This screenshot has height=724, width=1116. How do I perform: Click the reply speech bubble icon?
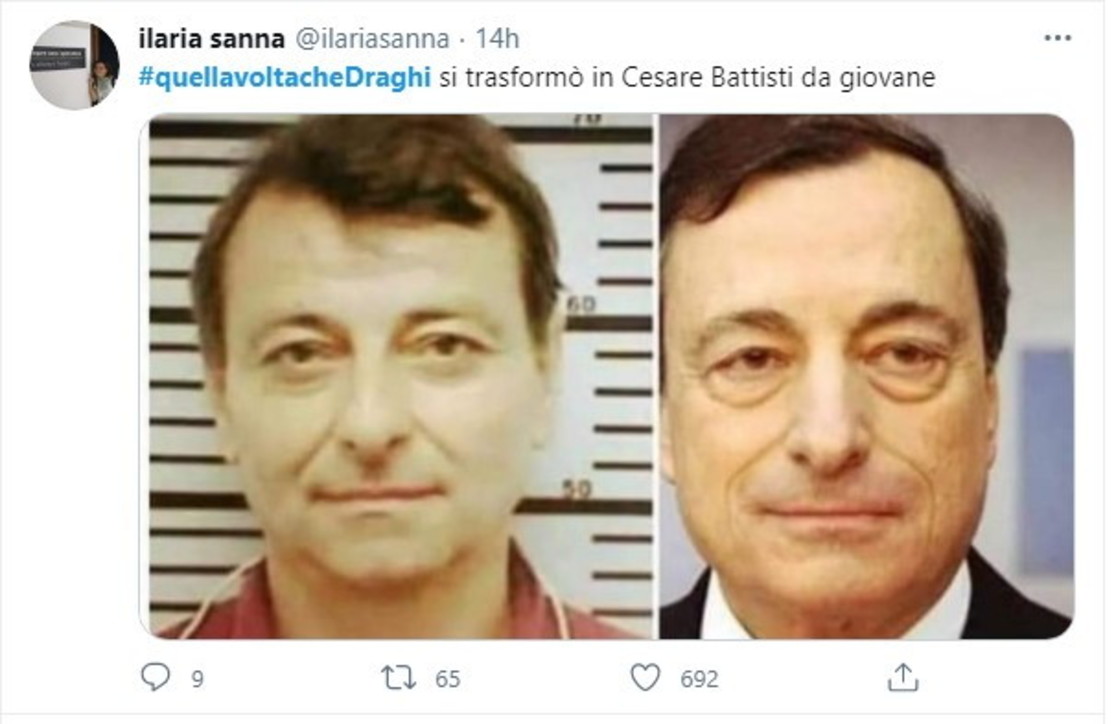[x=155, y=677]
